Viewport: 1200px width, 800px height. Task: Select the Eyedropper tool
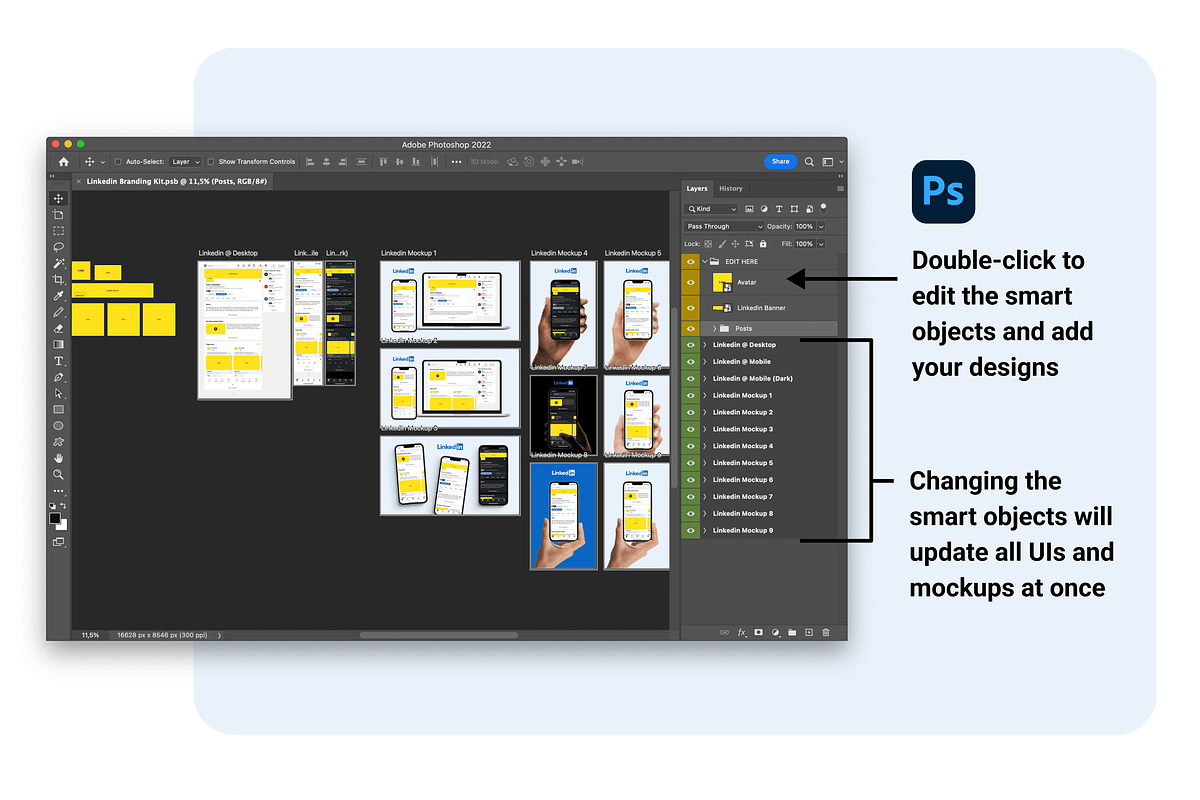pos(59,296)
